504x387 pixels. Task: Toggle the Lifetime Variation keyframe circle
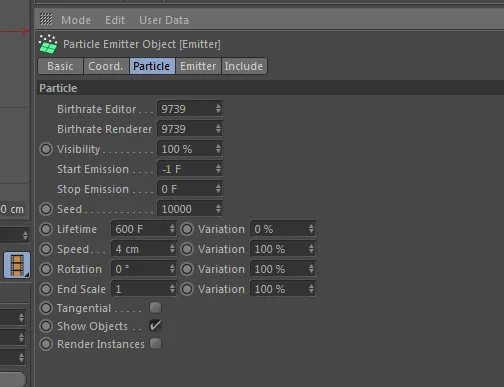187,229
